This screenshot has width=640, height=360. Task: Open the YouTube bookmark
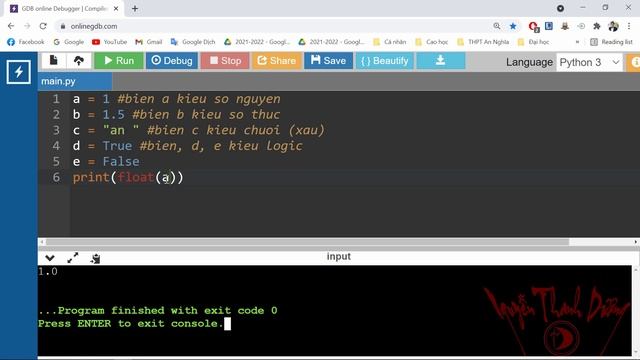coord(109,42)
